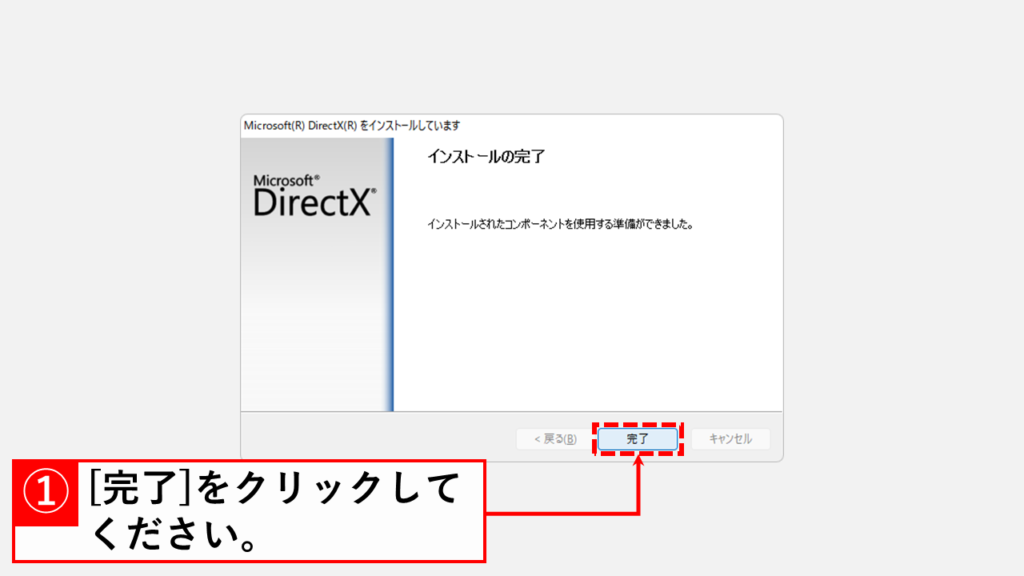1024x576 pixels.
Task: Select the インストールの完了 heading text
Action: click(x=486, y=157)
